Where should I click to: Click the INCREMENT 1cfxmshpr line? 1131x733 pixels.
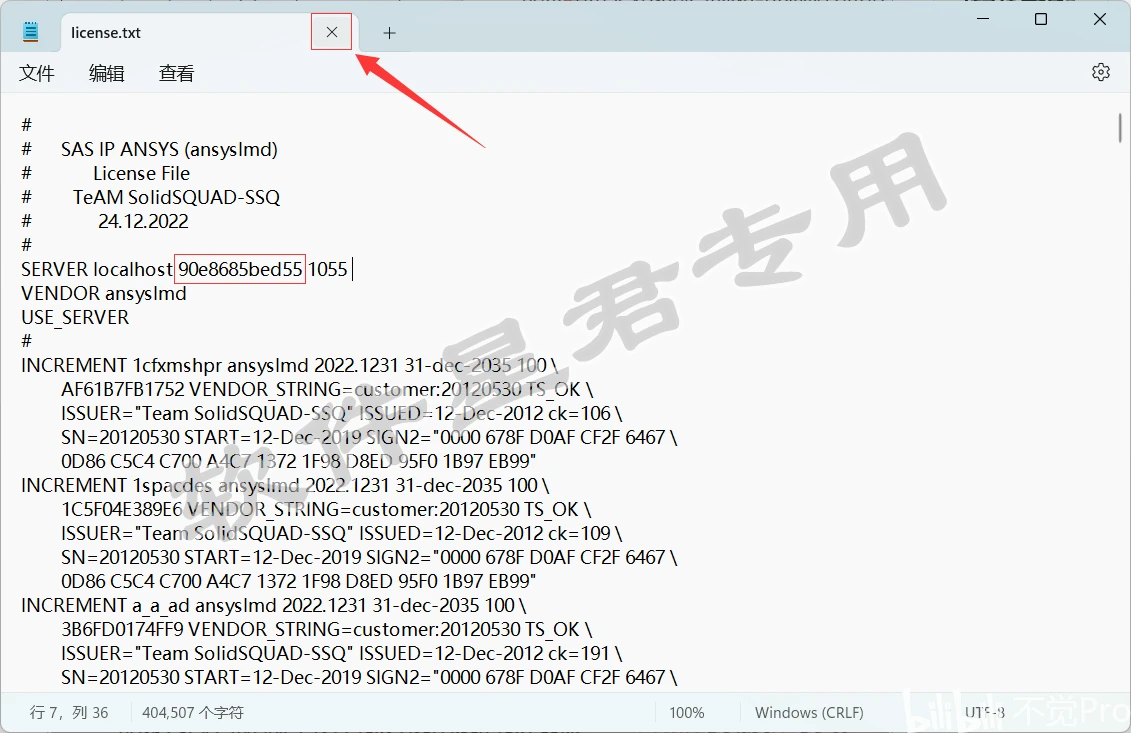pyautogui.click(x=289, y=365)
